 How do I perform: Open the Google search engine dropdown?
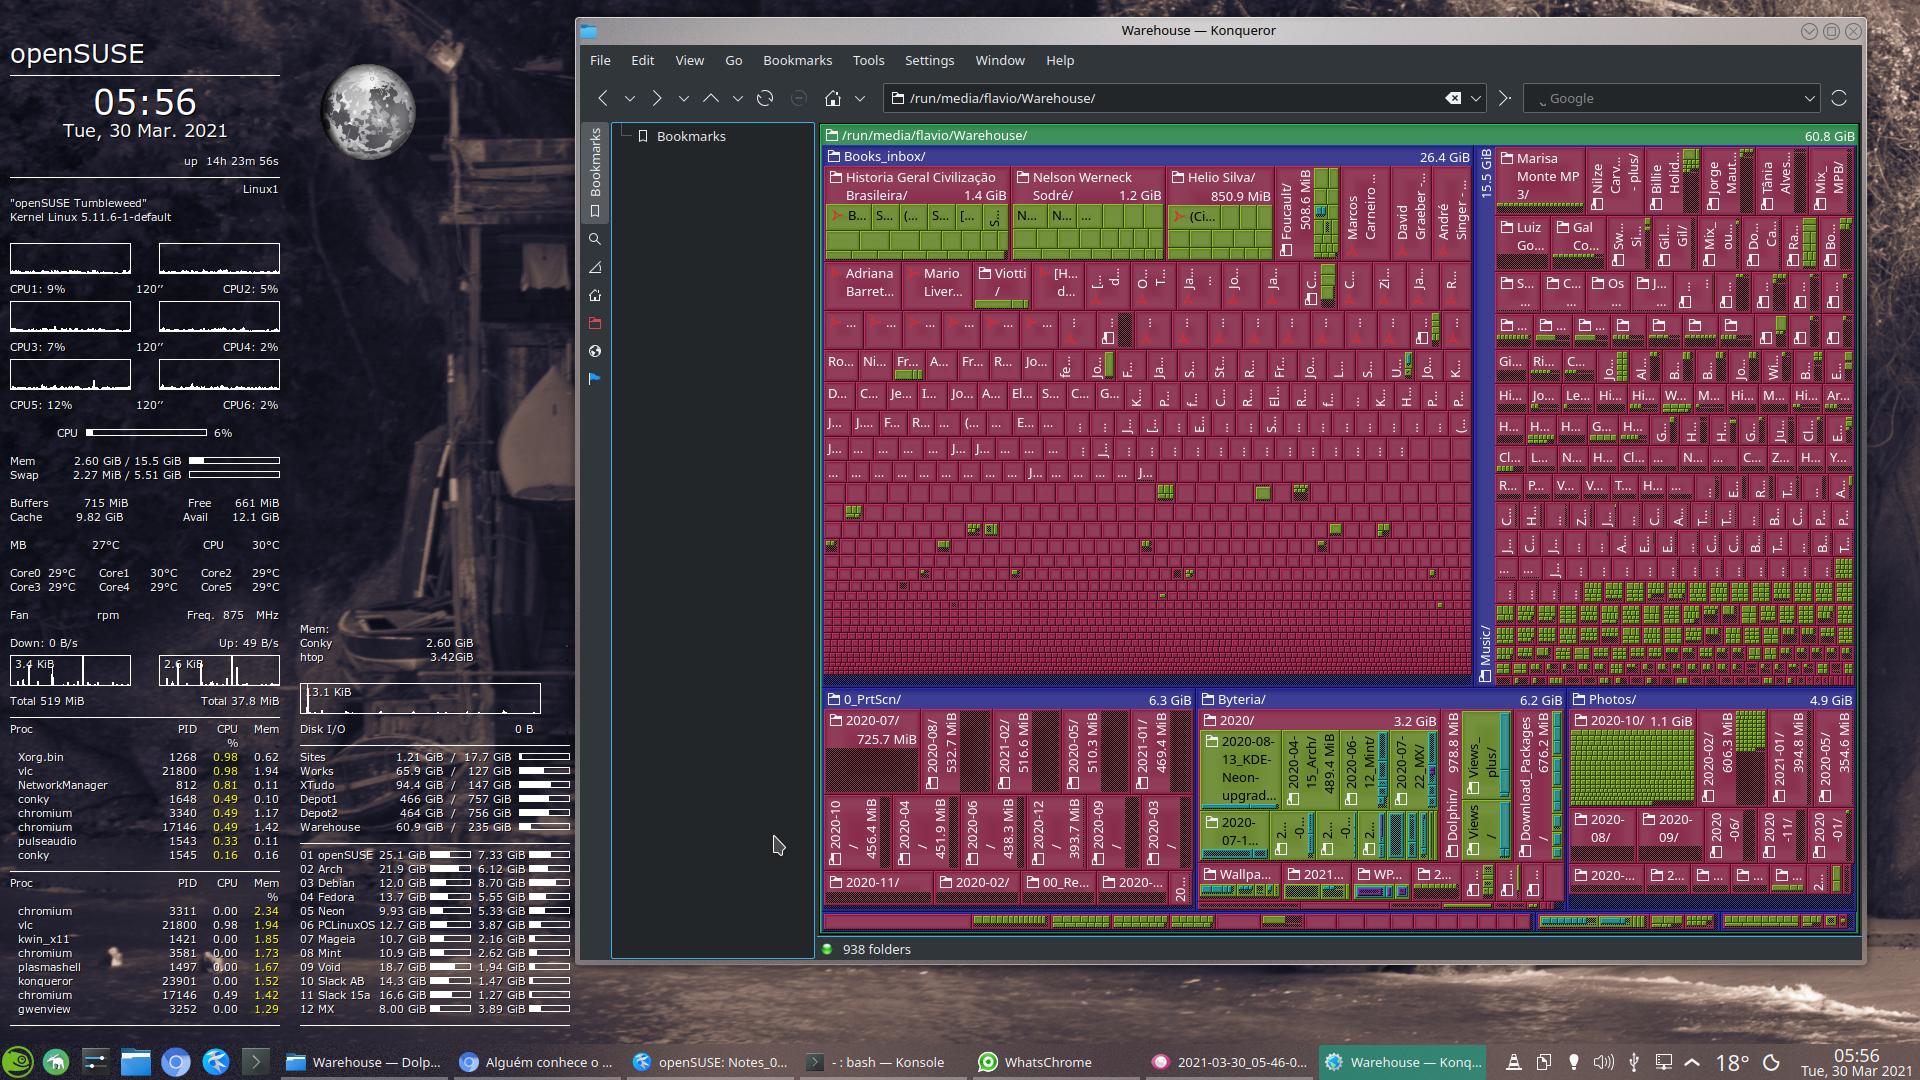[x=1808, y=98]
